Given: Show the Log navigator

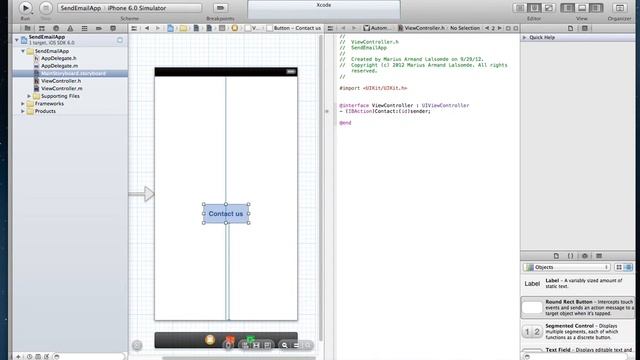Looking at the screenshot, I should click(113, 28).
